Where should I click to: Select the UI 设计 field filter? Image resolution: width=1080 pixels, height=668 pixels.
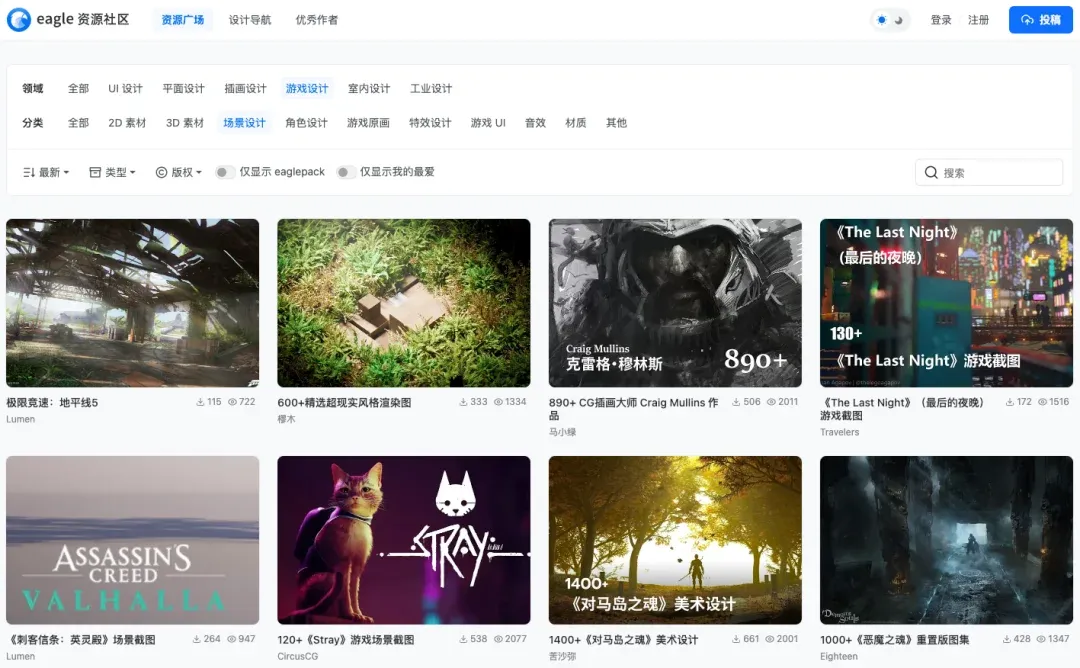pyautogui.click(x=125, y=88)
